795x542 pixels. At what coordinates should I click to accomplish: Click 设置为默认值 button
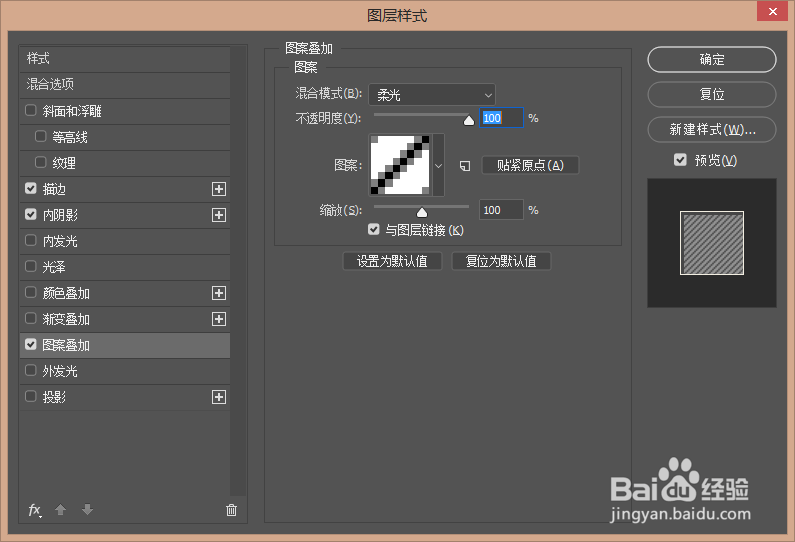coord(392,261)
